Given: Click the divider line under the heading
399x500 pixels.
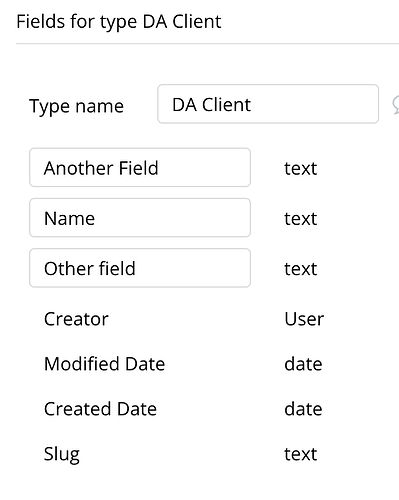Looking at the screenshot, I should click(x=207, y=43).
